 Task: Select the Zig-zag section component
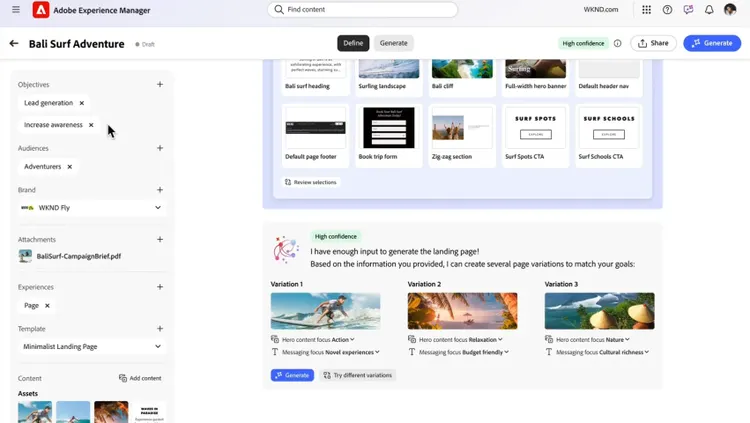point(462,135)
